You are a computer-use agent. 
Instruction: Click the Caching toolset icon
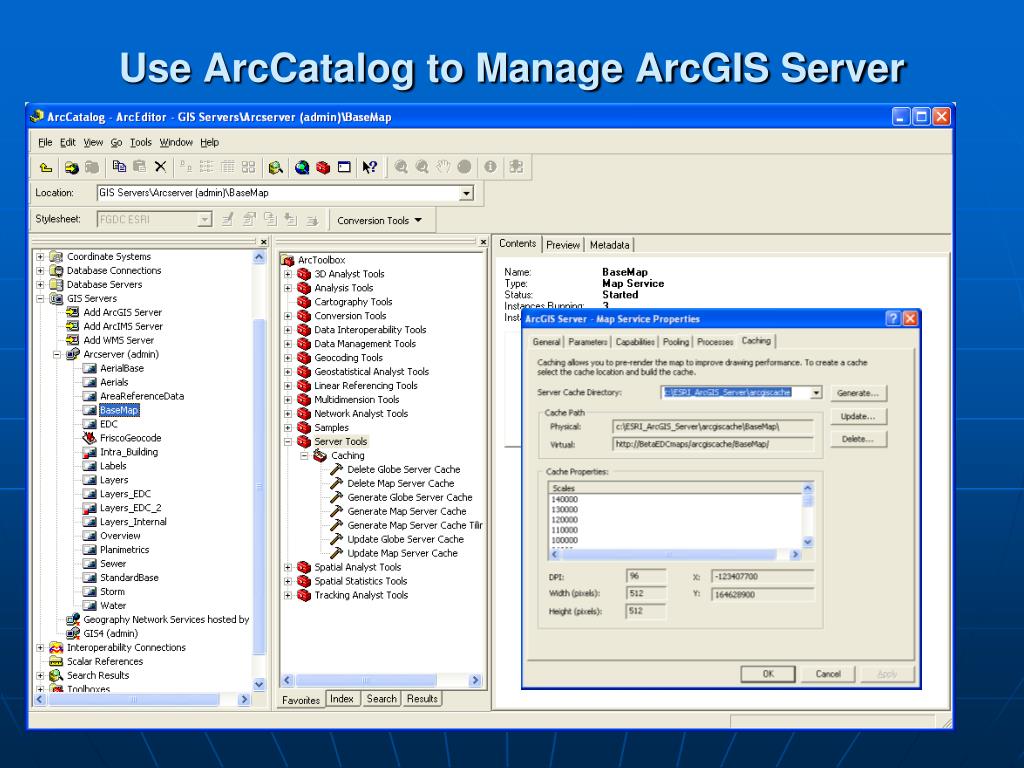coord(320,455)
